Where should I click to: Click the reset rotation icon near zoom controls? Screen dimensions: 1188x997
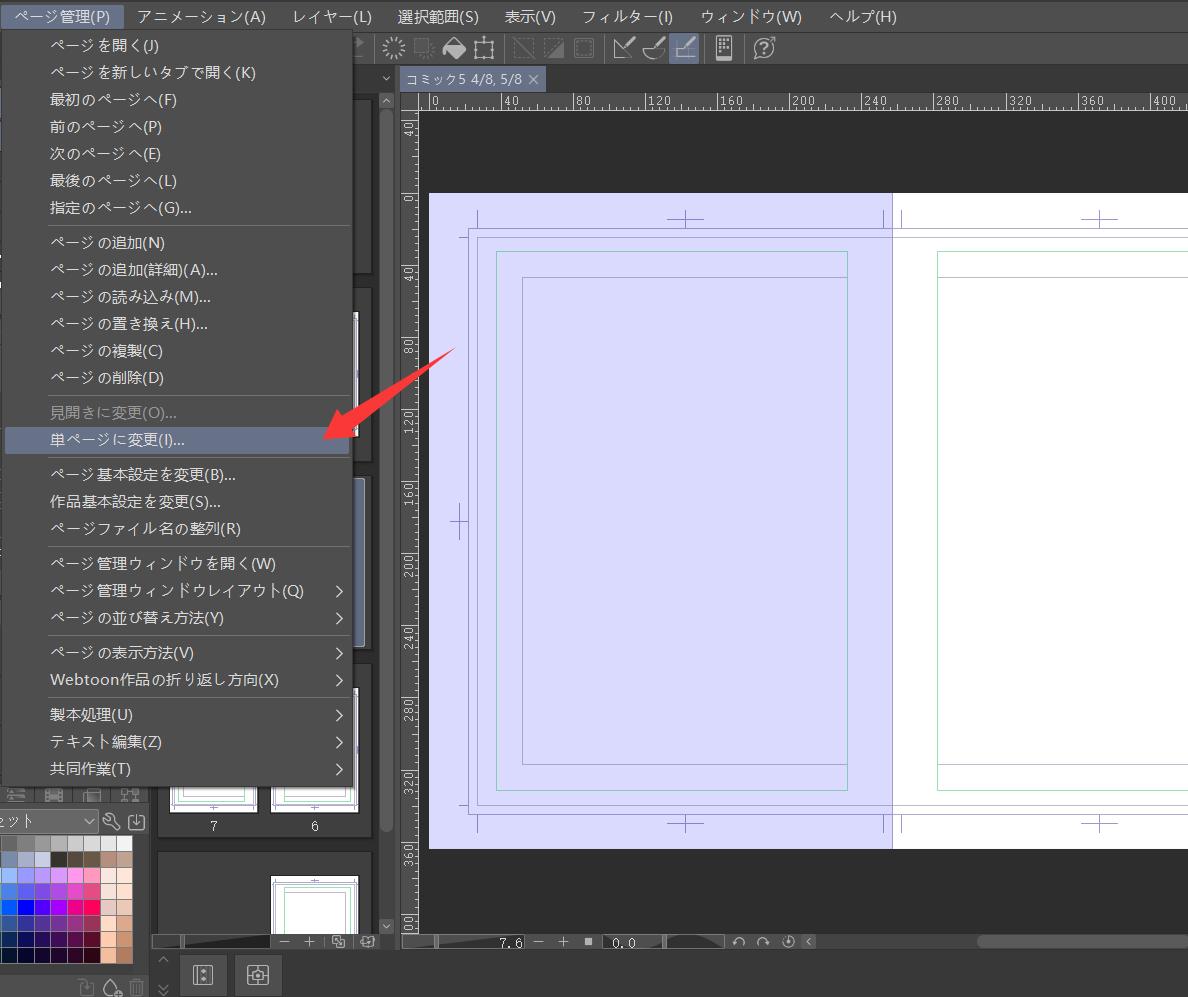787,941
